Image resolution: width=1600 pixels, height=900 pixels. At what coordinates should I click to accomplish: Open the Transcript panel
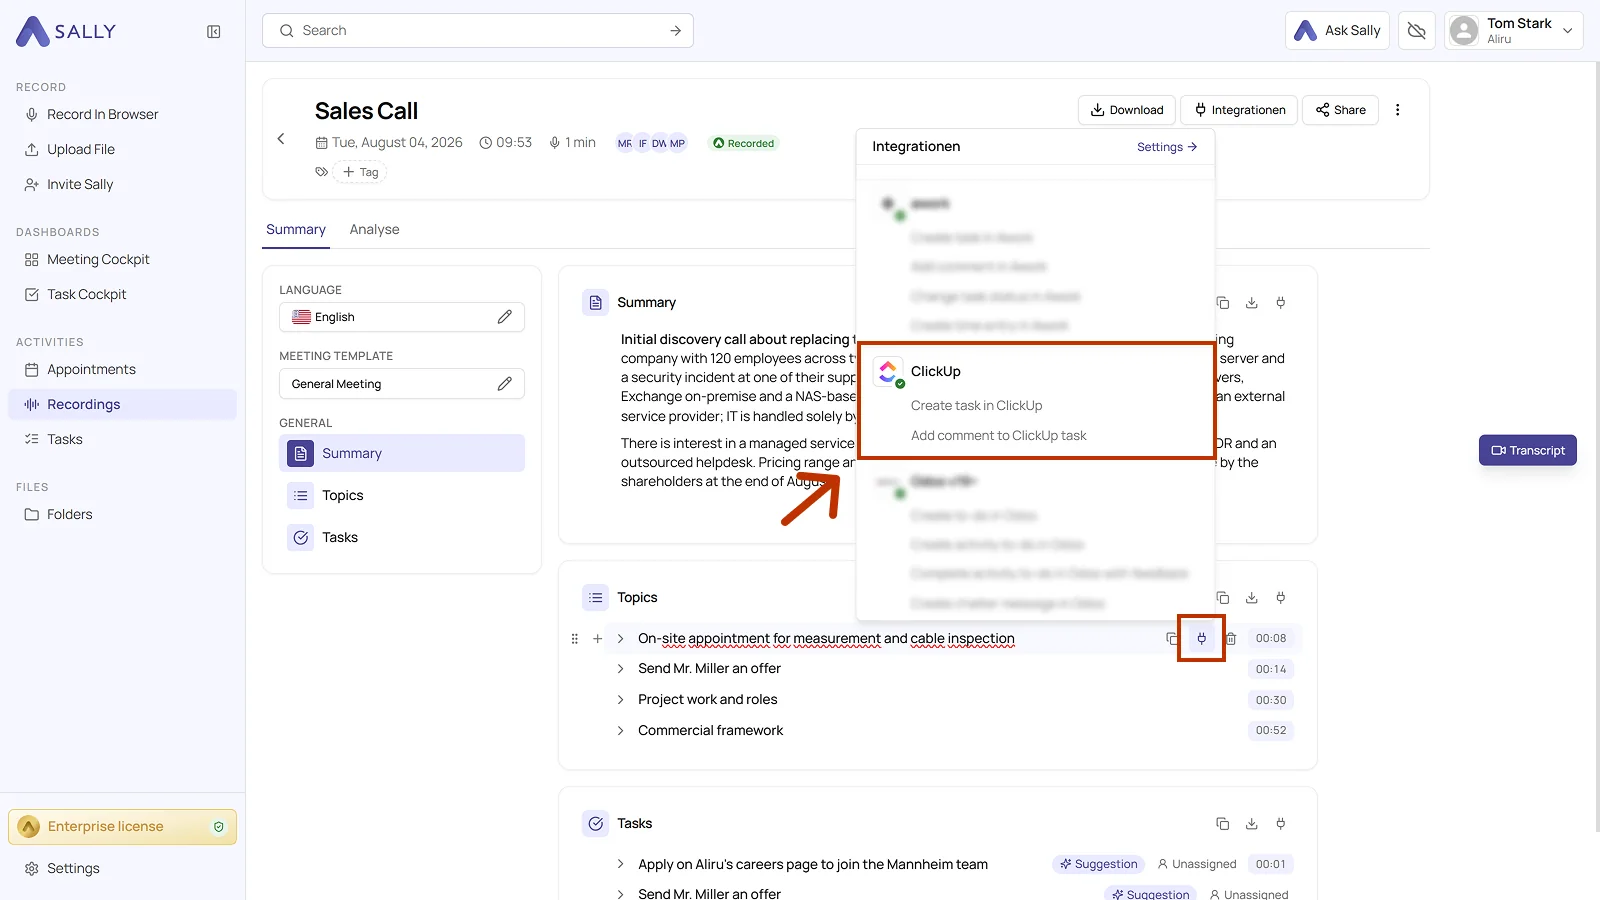1528,450
